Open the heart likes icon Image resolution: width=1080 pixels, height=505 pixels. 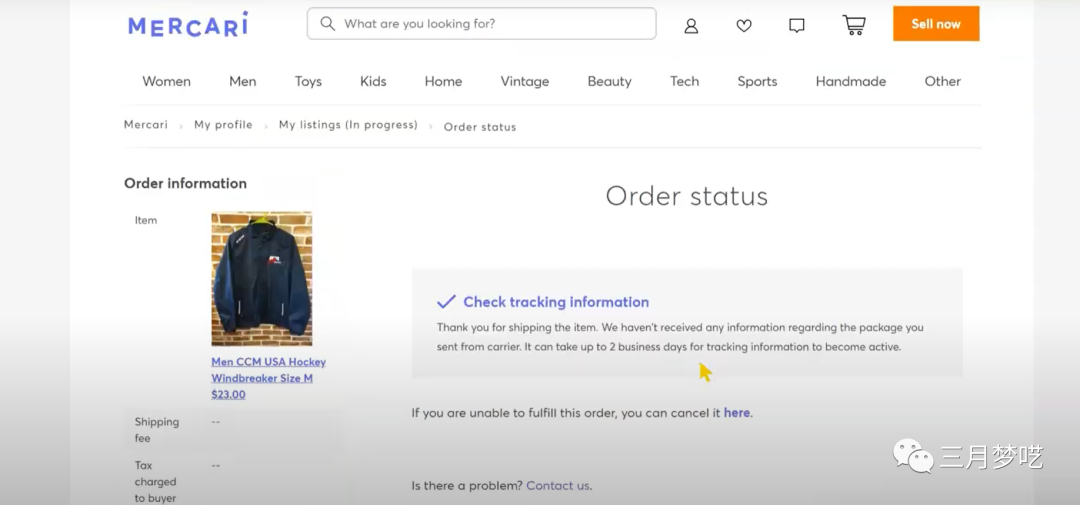pos(744,25)
